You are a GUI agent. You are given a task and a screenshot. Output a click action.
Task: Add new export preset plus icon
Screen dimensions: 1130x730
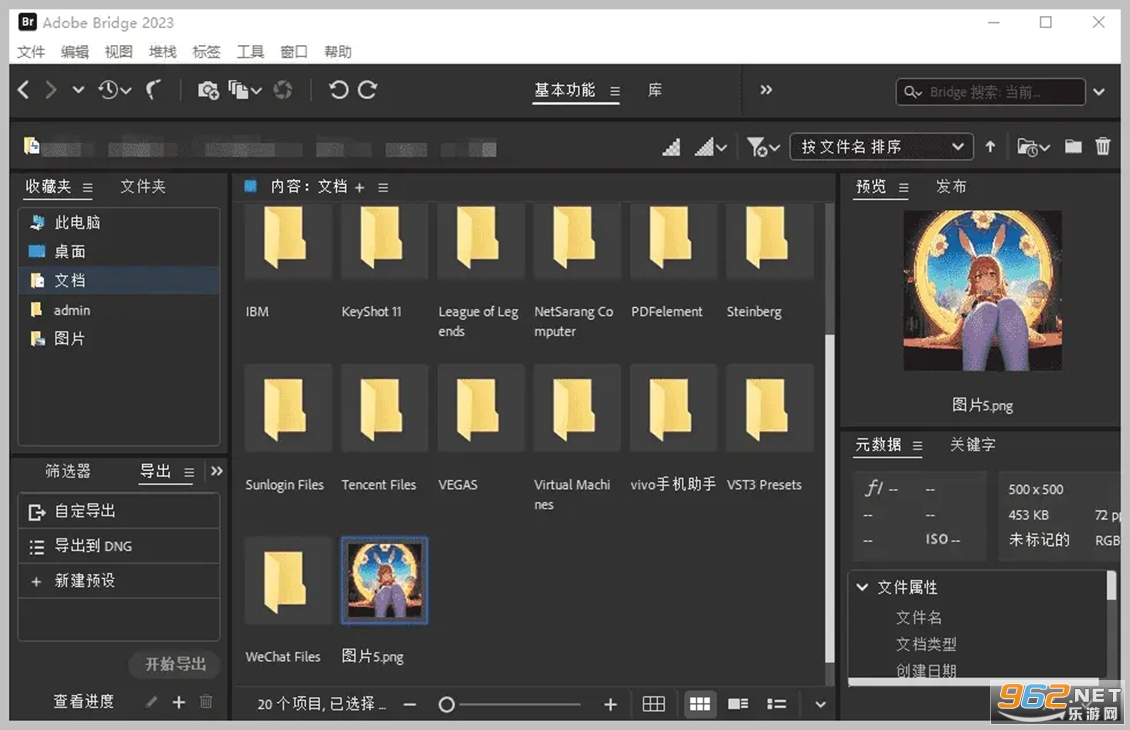coord(179,702)
